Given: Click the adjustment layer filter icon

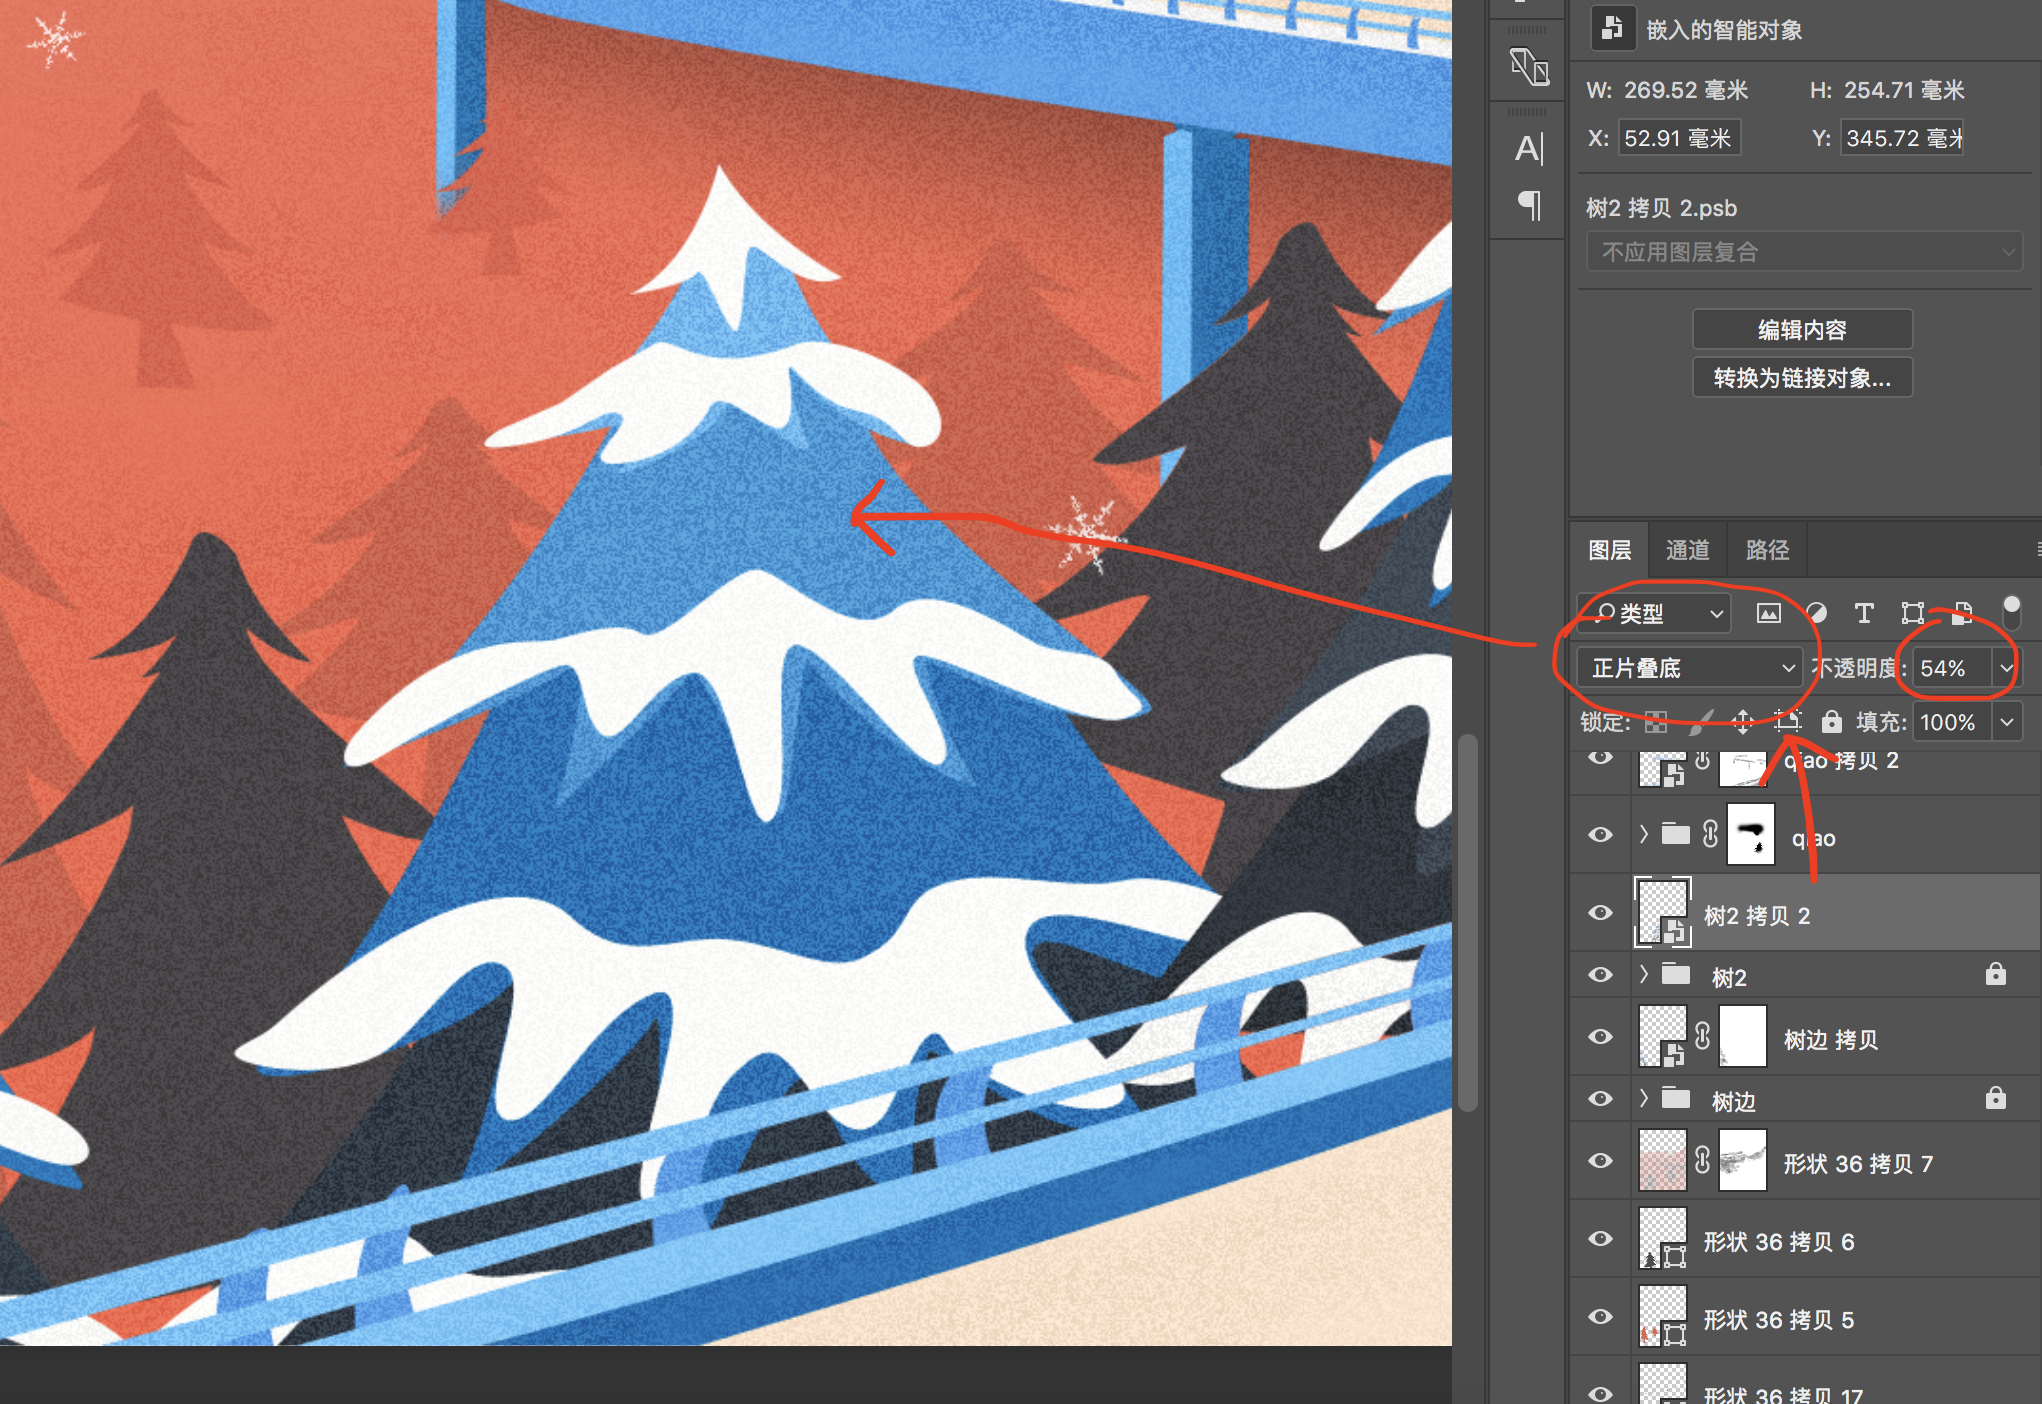Looking at the screenshot, I should (1817, 613).
